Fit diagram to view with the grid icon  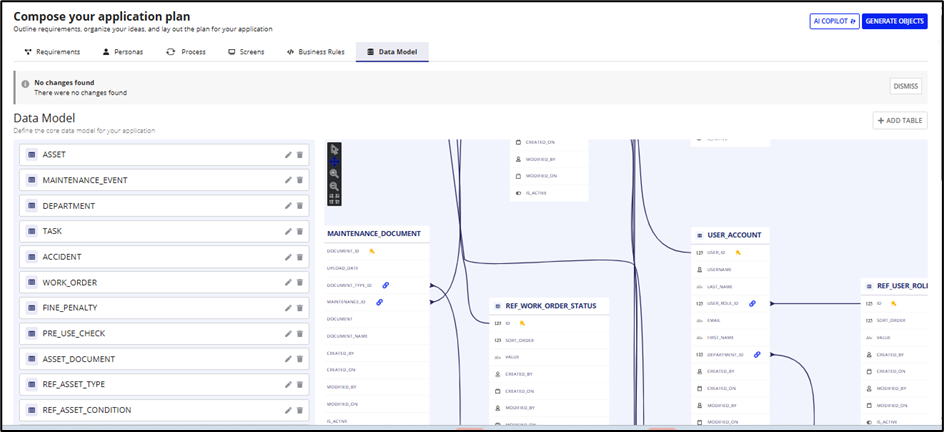point(335,199)
